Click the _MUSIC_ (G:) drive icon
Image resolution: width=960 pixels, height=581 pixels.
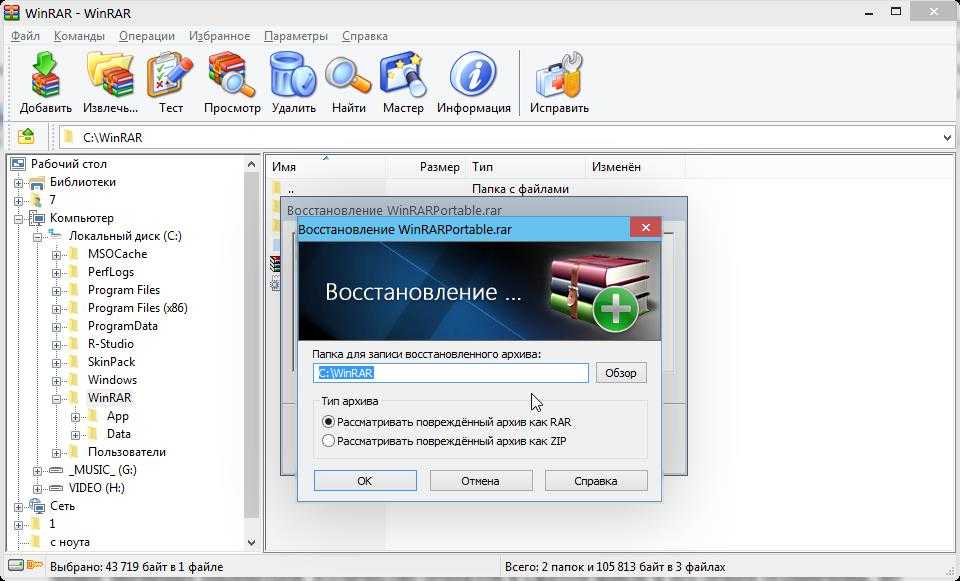[x=56, y=470]
